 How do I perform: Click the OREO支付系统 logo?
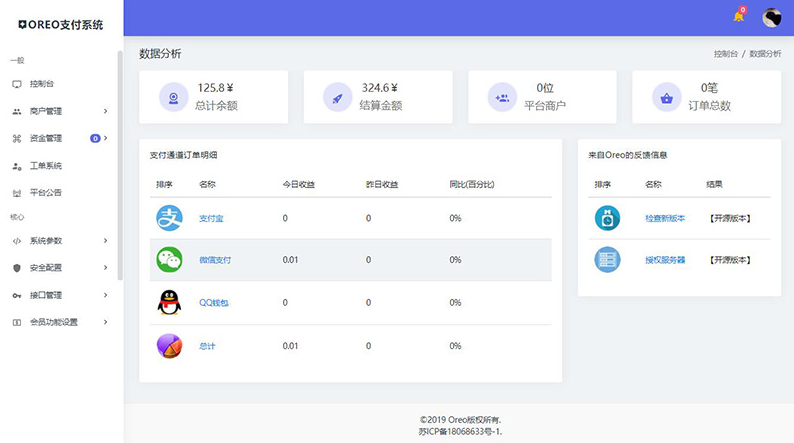click(x=61, y=25)
